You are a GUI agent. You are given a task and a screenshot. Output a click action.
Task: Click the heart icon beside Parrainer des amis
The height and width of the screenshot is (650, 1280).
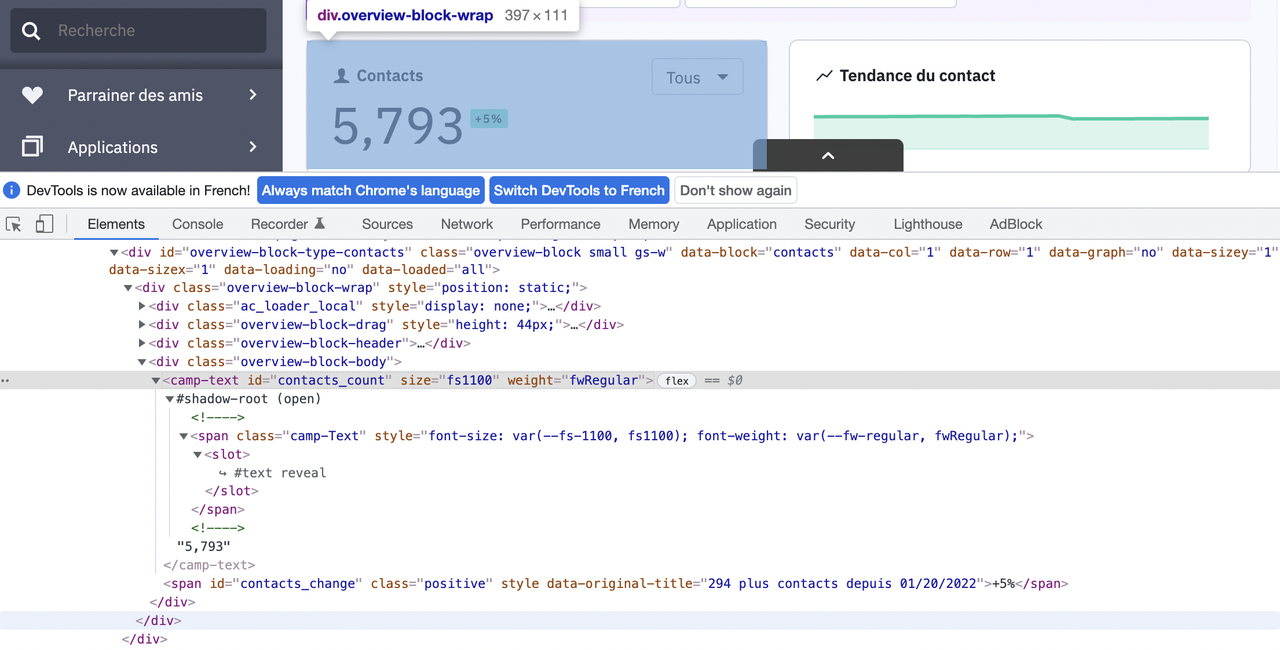point(32,95)
